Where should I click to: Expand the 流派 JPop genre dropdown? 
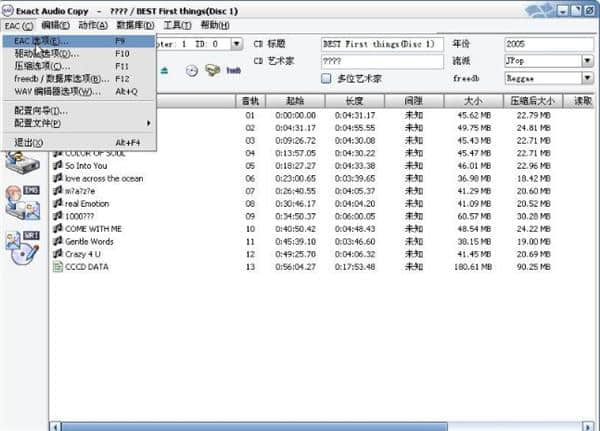[x=586, y=61]
